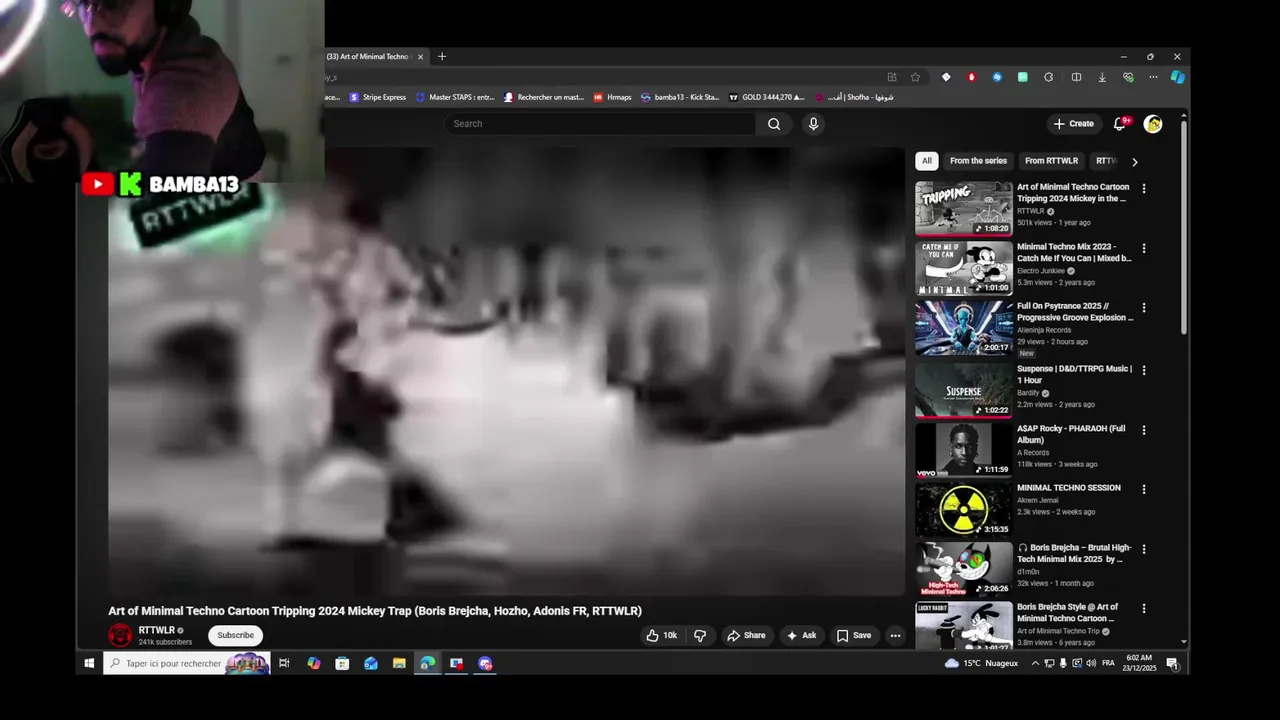Image resolution: width=1280 pixels, height=720 pixels.
Task: Click the Ask button
Action: (x=802, y=635)
